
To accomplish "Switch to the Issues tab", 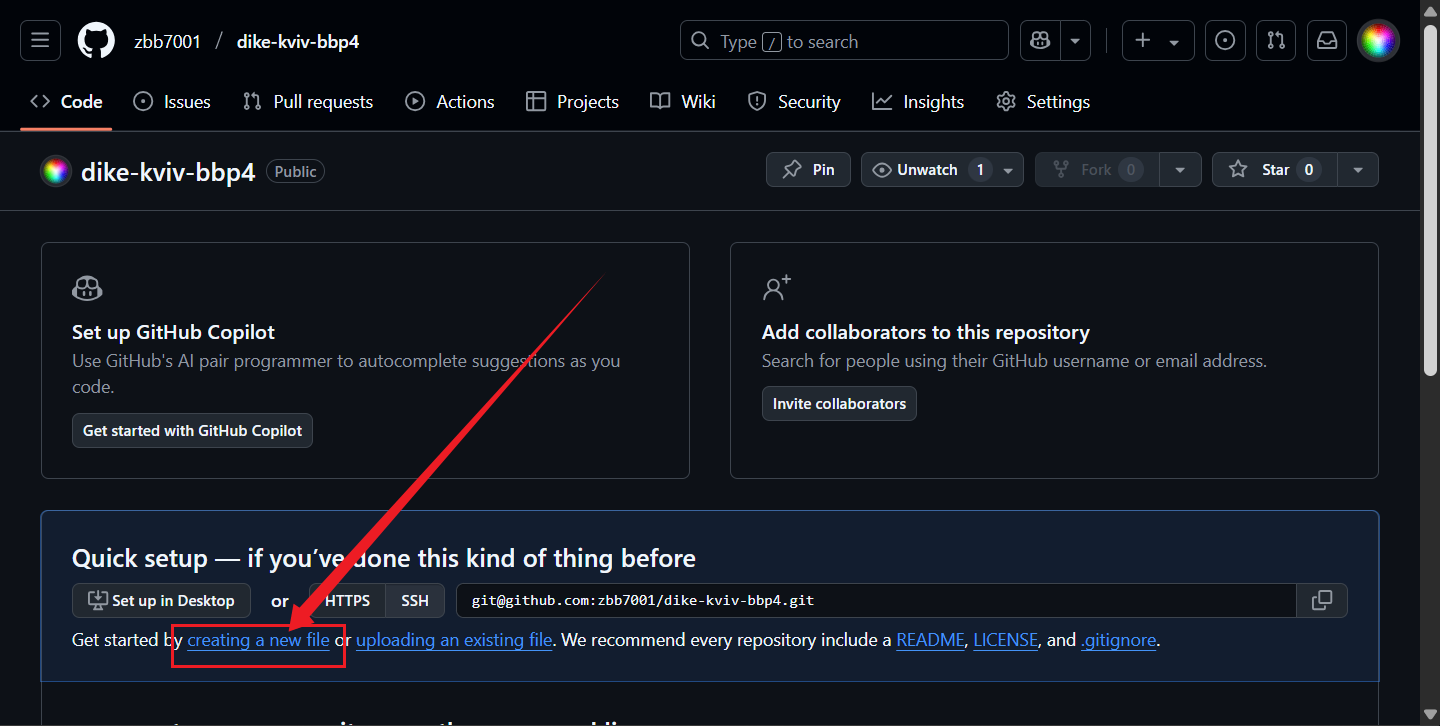I will pos(172,101).
